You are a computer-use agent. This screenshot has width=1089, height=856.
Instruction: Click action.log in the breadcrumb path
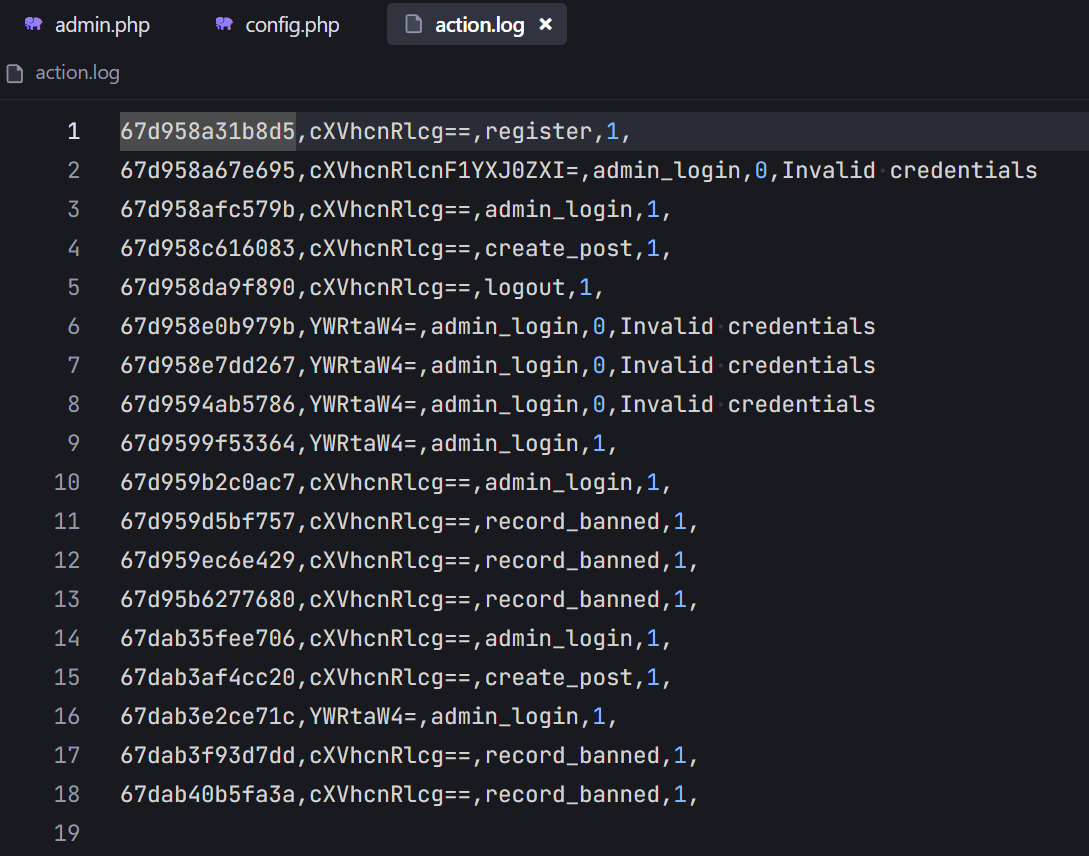[77, 73]
